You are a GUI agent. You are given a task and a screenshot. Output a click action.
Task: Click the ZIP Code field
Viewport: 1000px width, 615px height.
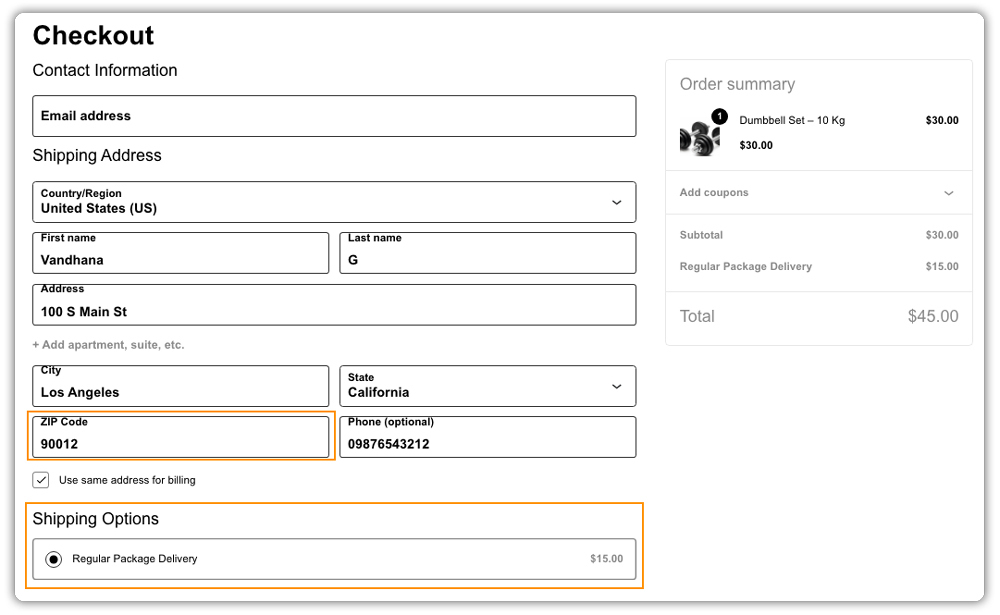coord(180,437)
